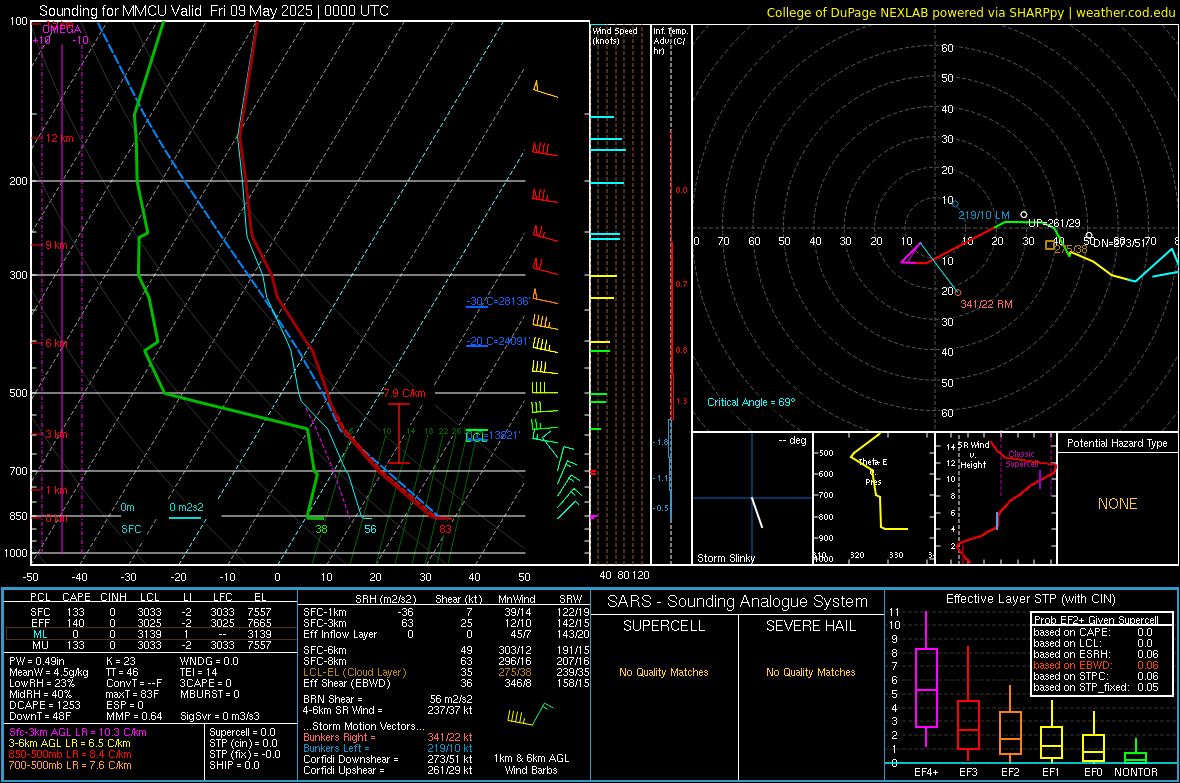This screenshot has width=1180, height=783.
Task: Select the "-20 C=24091'" level label
Action: click(498, 341)
